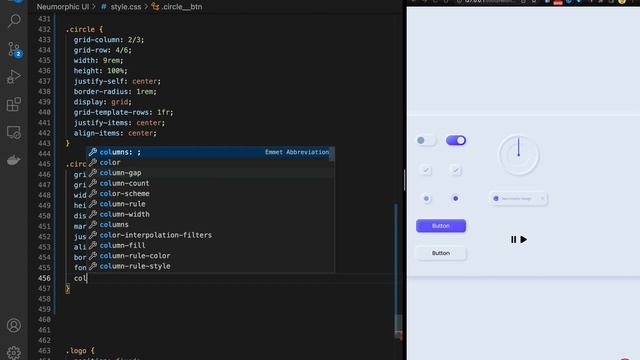This screenshot has width=640, height=360.
Task: Click 'align-items: center;' line
Action: (115, 133)
